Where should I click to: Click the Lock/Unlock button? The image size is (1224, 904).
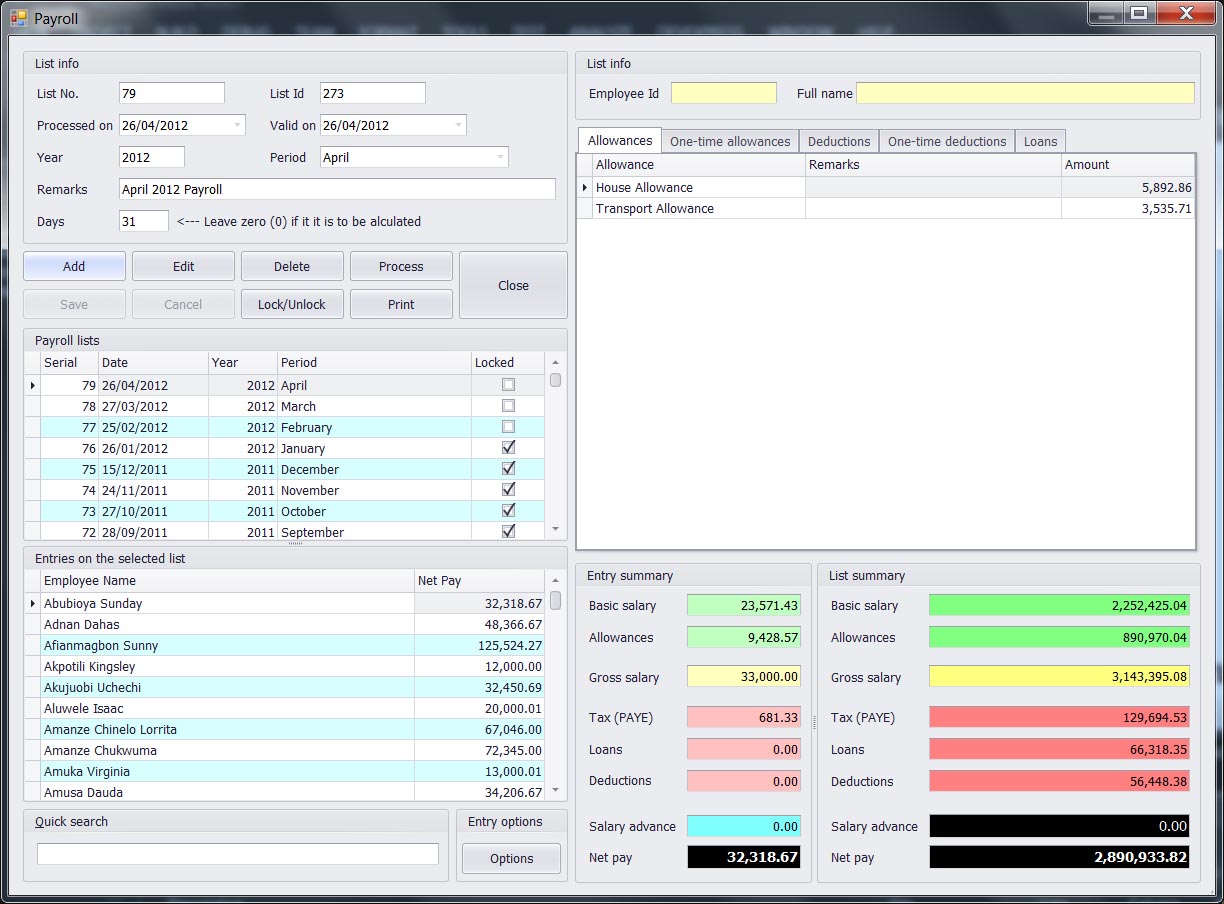(x=292, y=304)
